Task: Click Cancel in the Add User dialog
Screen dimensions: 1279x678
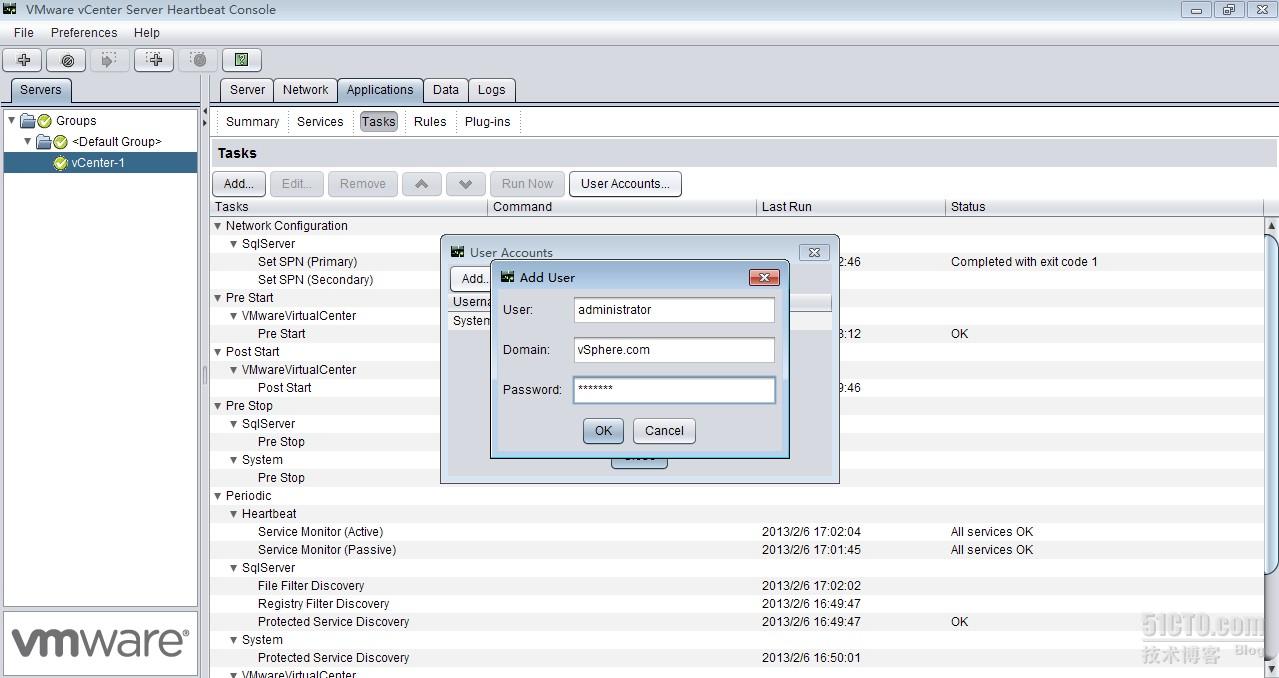Action: coord(664,431)
